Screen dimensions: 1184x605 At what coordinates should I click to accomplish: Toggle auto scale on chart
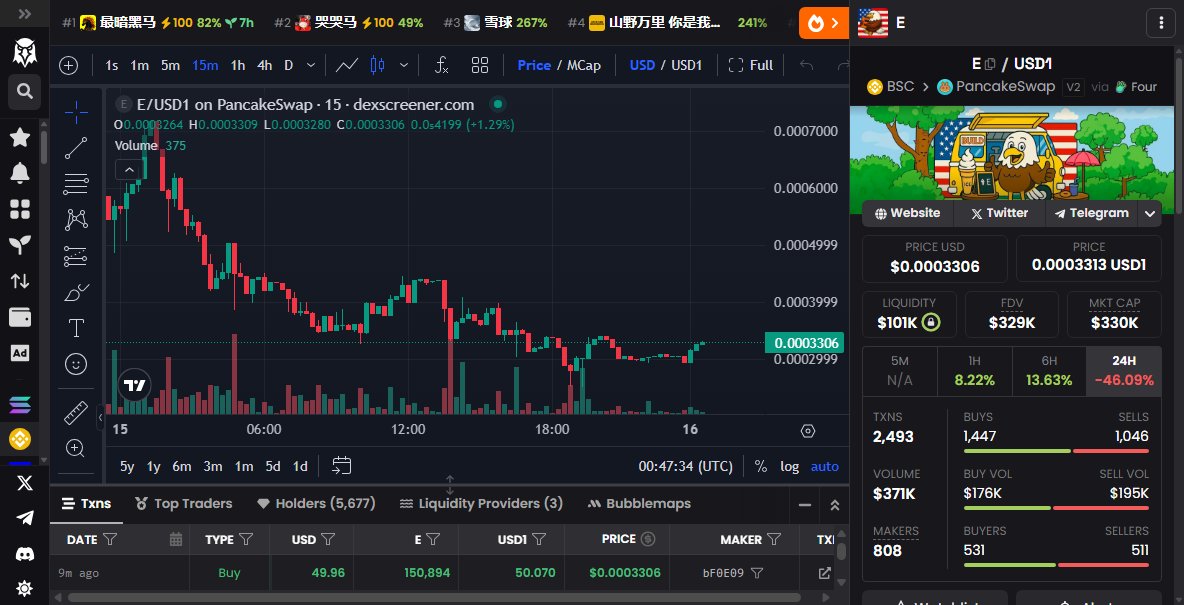click(x=825, y=466)
